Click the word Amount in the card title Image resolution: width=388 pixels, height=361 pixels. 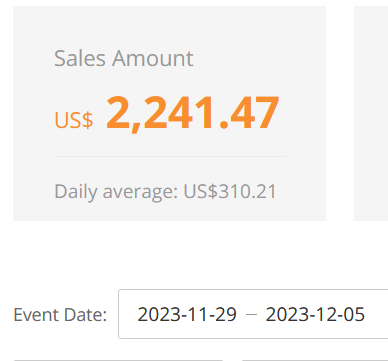click(153, 58)
